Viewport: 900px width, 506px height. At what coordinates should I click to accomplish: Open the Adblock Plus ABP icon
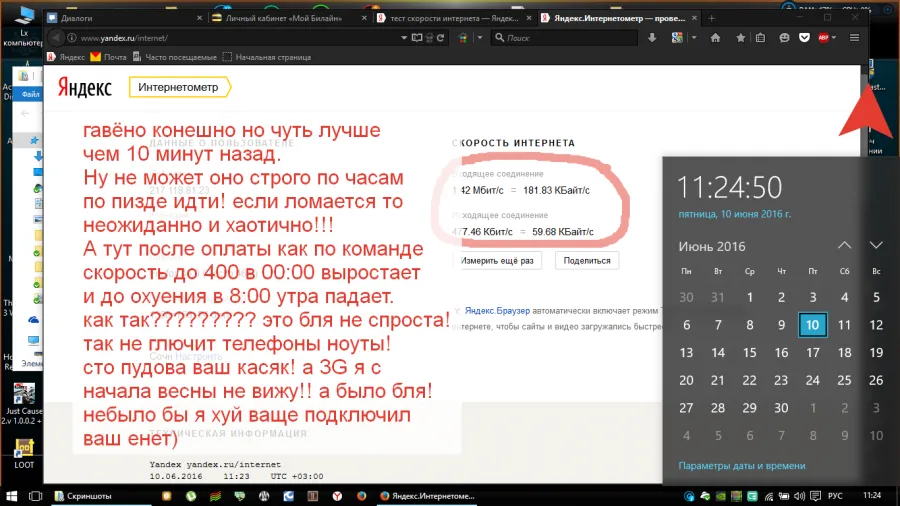824,38
